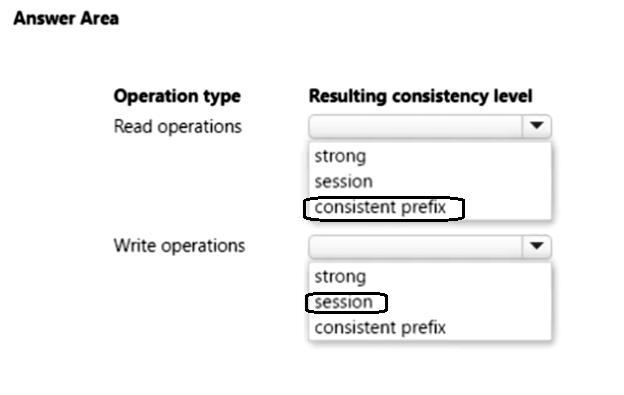Choose session for Read operations
Screen dimensions: 624x395
(x=343, y=182)
